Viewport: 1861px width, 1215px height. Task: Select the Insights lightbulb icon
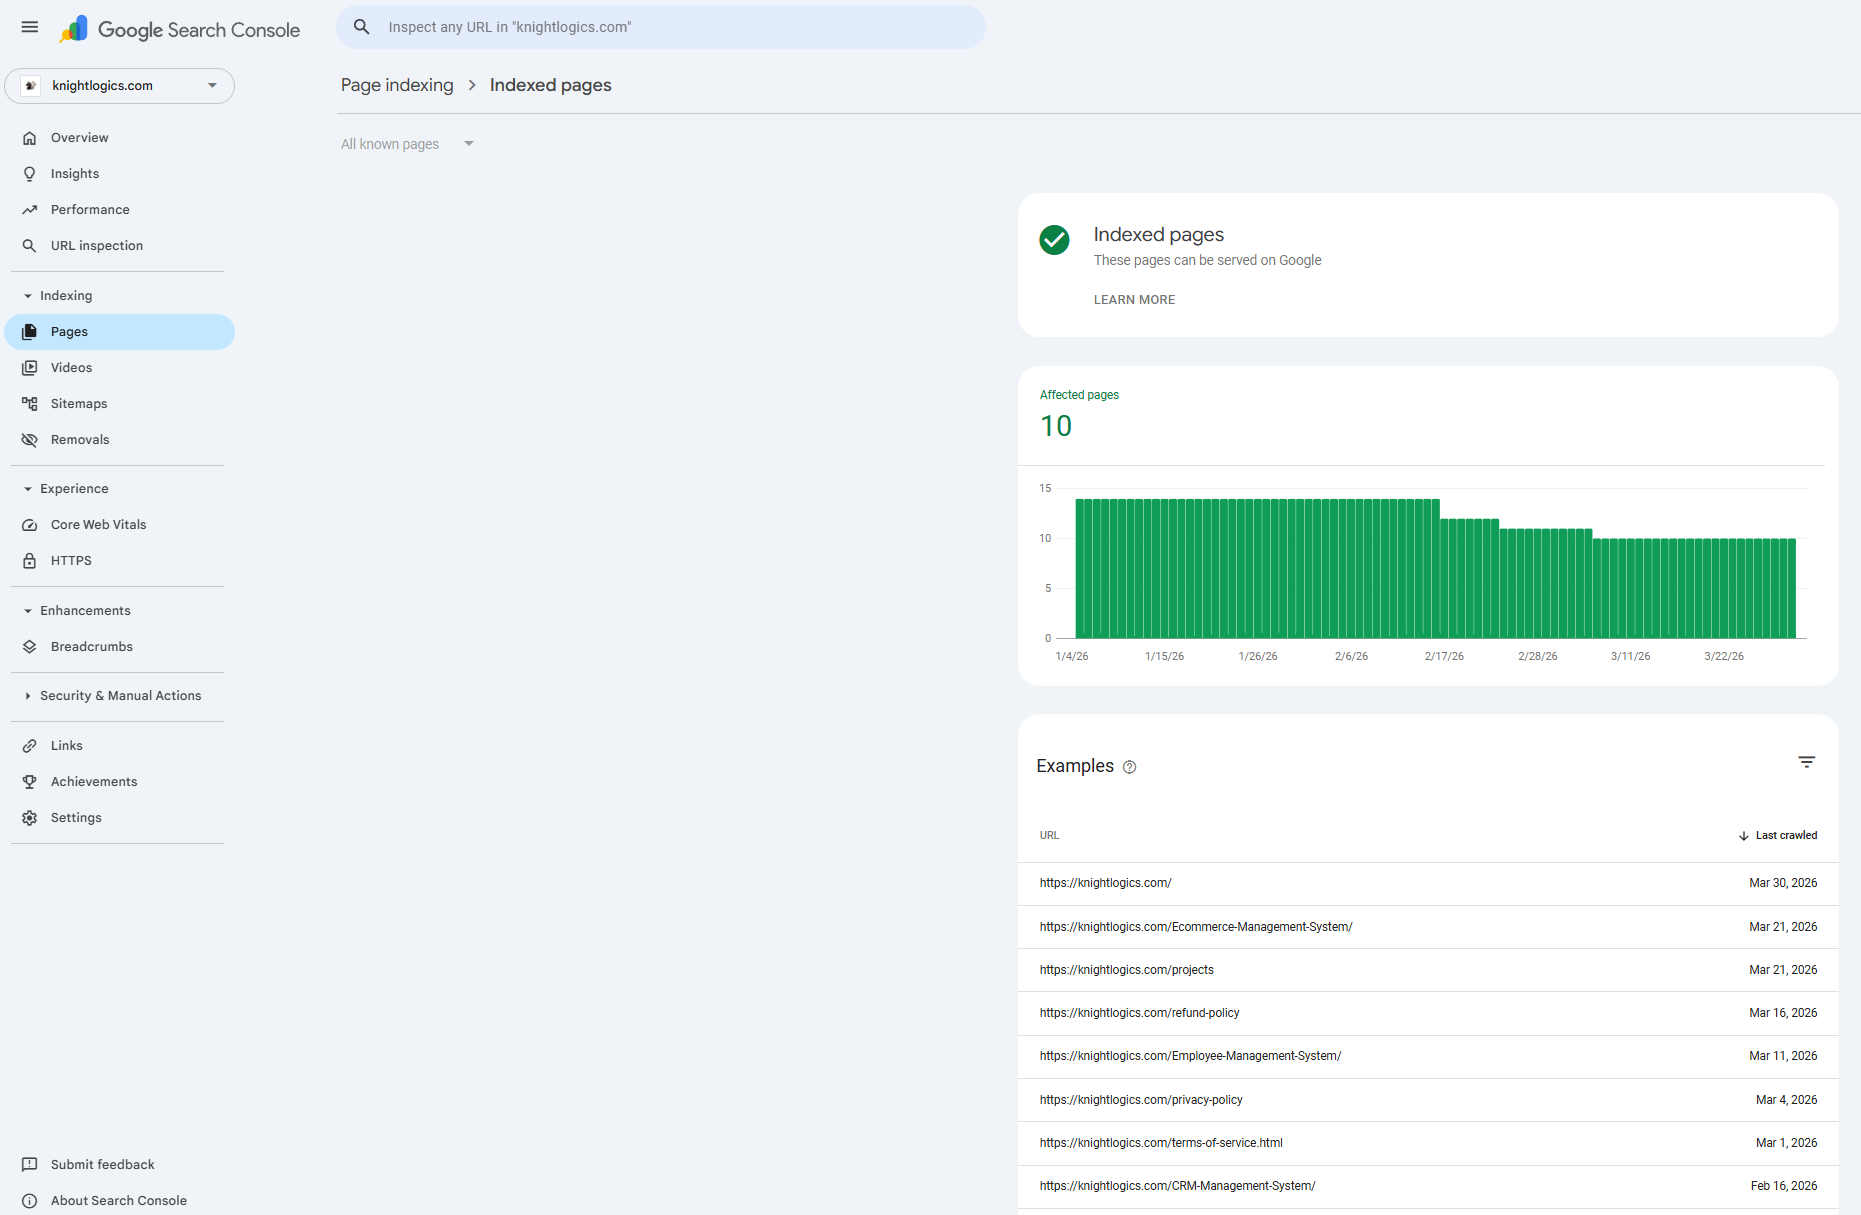[30, 173]
